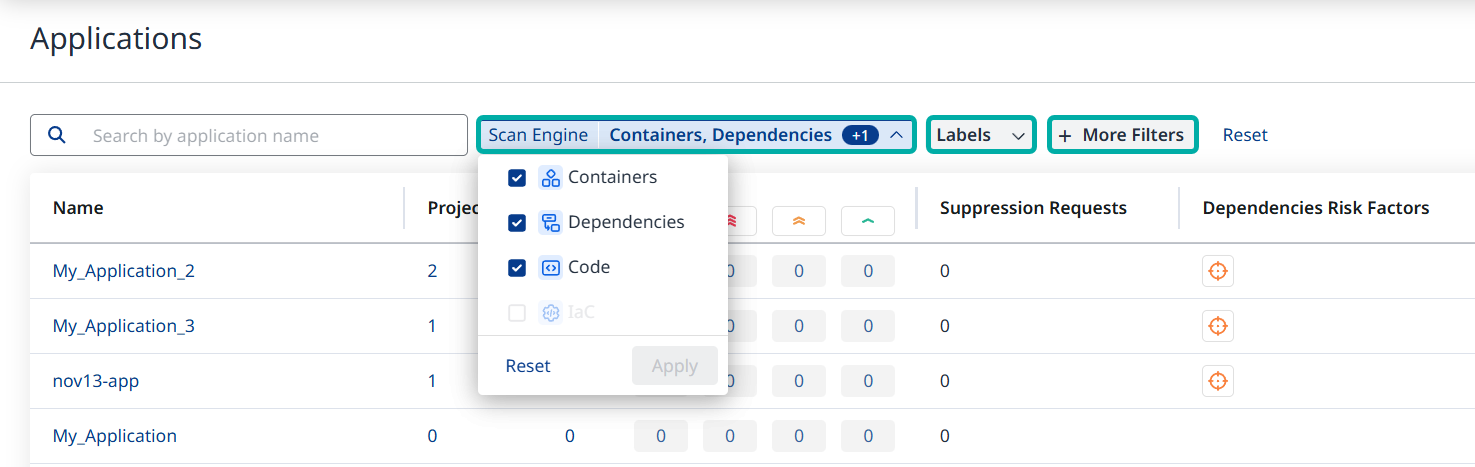Click risk factor icon for My_Application_3
Image resolution: width=1475 pixels, height=467 pixels.
(1217, 326)
